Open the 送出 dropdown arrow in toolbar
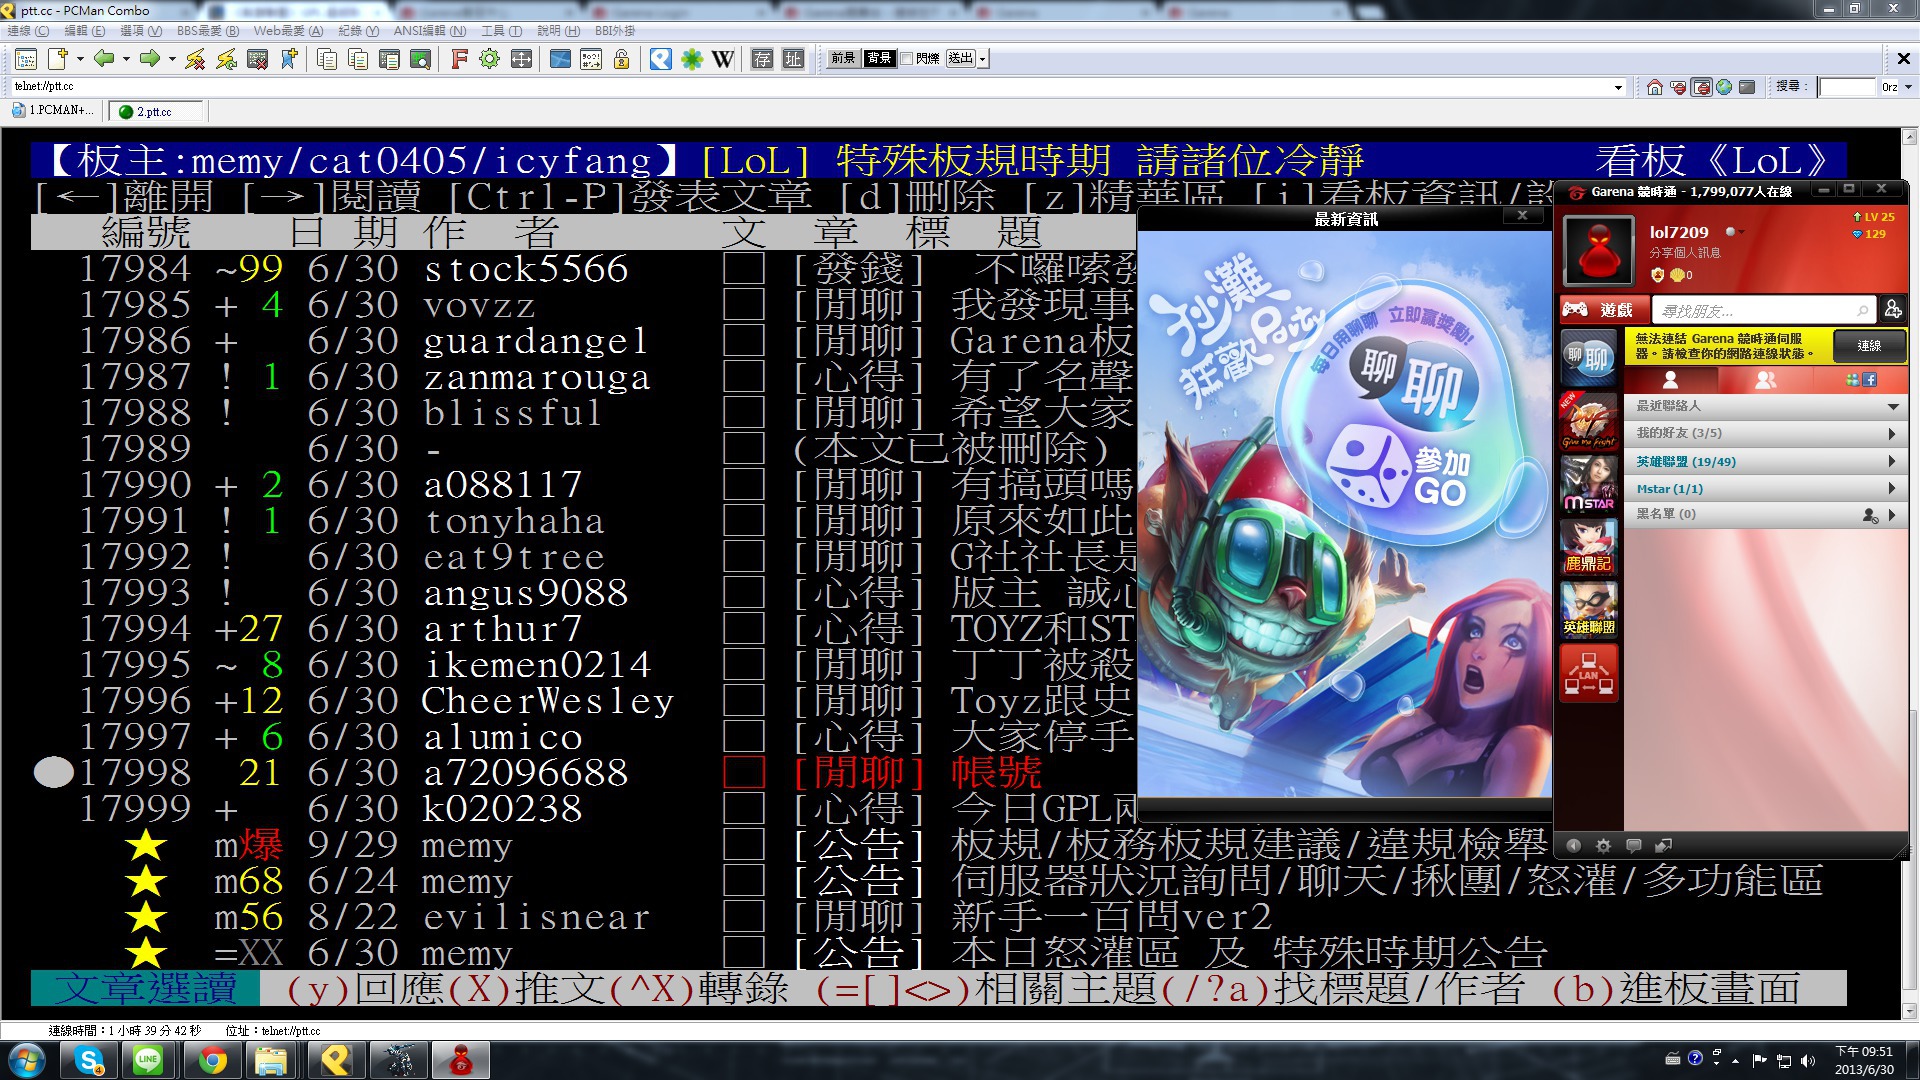The image size is (1920, 1080). pos(983,59)
